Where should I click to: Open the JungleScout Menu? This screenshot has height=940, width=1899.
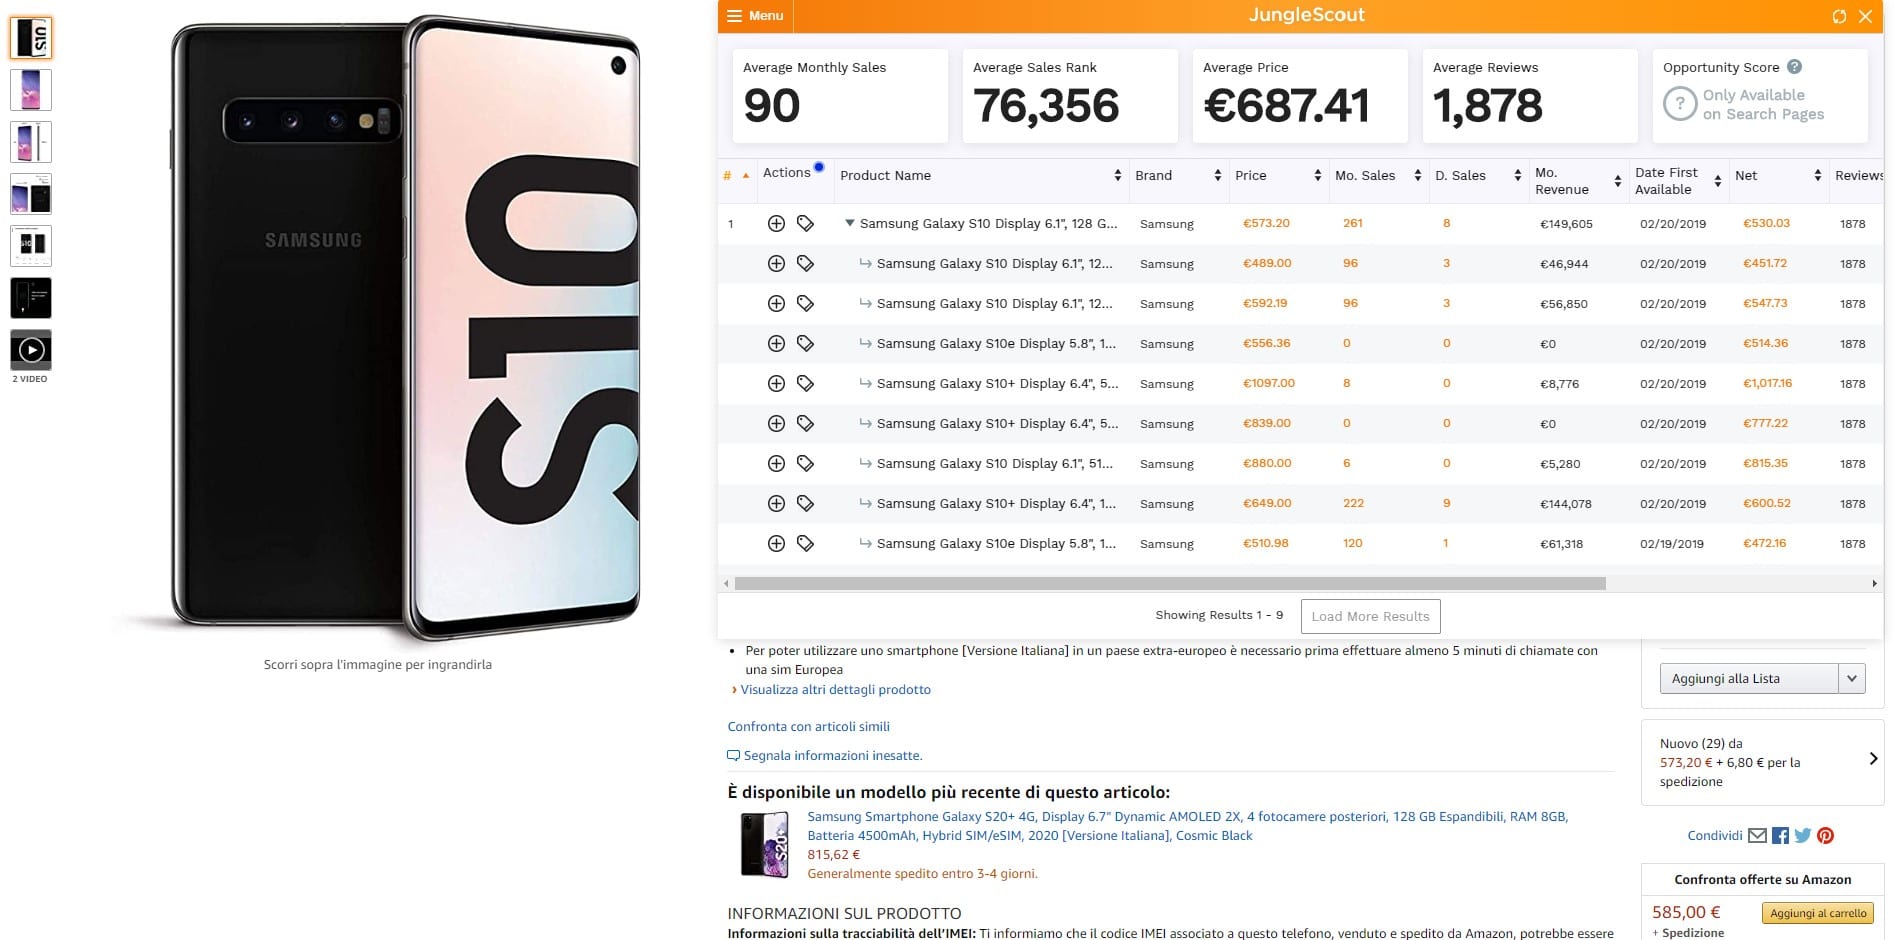pyautogui.click(x=755, y=16)
